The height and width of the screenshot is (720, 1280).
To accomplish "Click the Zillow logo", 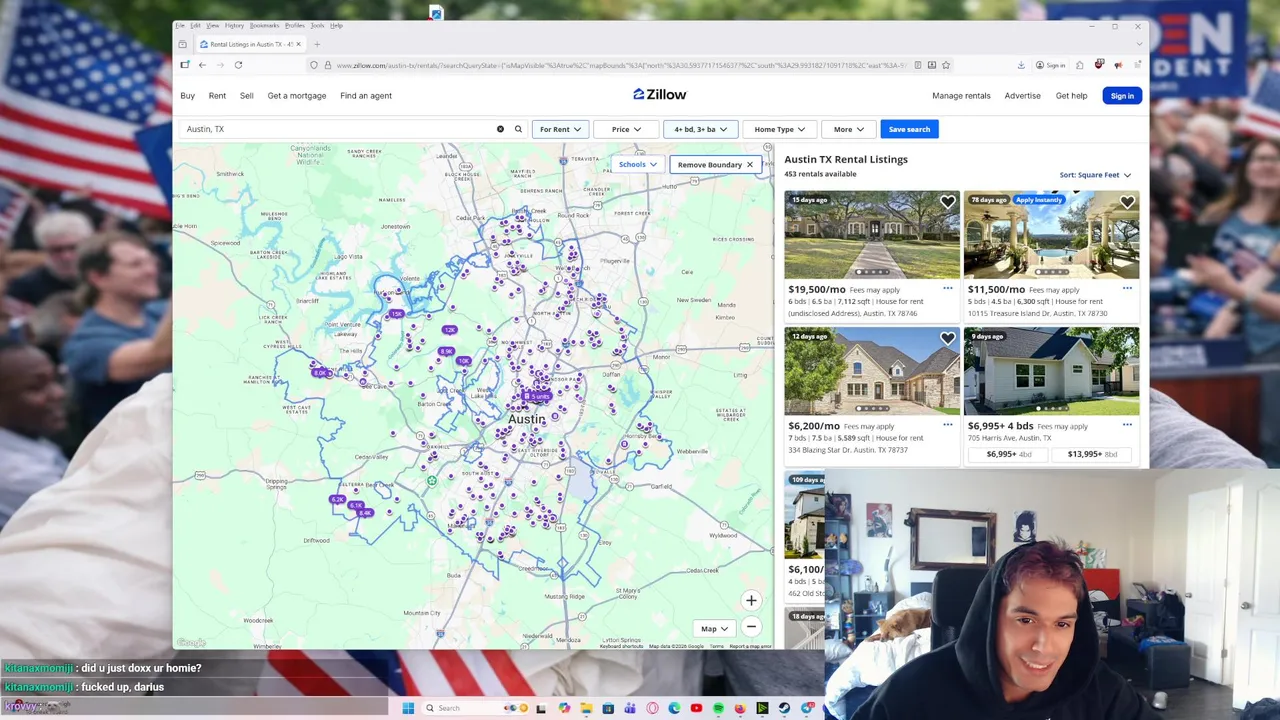I will point(659,95).
